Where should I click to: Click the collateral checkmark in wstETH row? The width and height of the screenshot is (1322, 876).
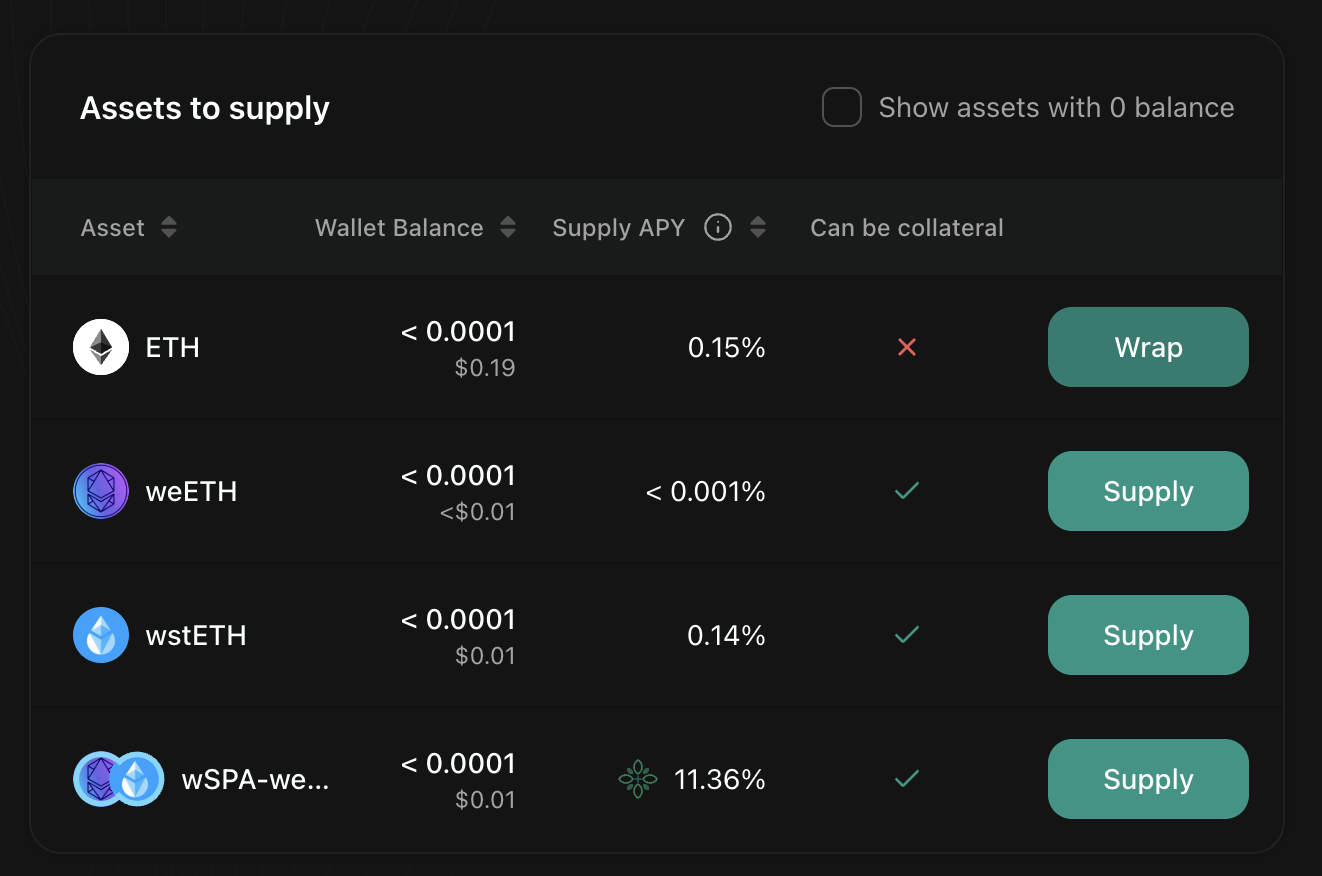907,635
